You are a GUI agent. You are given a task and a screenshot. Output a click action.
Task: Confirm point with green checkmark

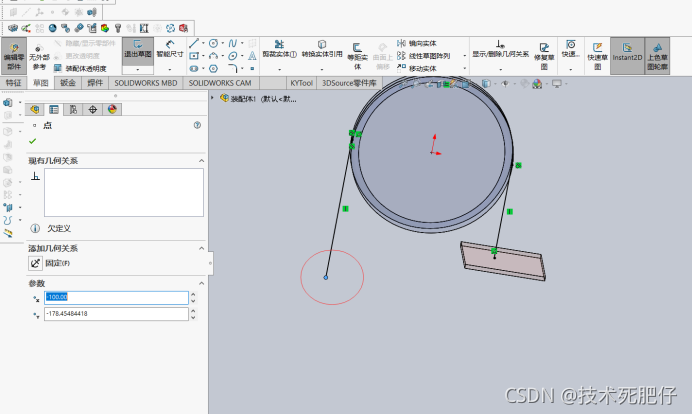[x=32, y=141]
